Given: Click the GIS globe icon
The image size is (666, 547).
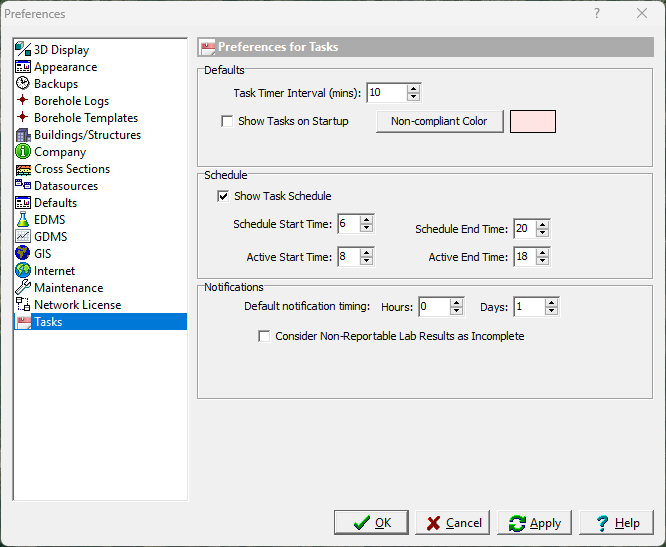Looking at the screenshot, I should 23,254.
